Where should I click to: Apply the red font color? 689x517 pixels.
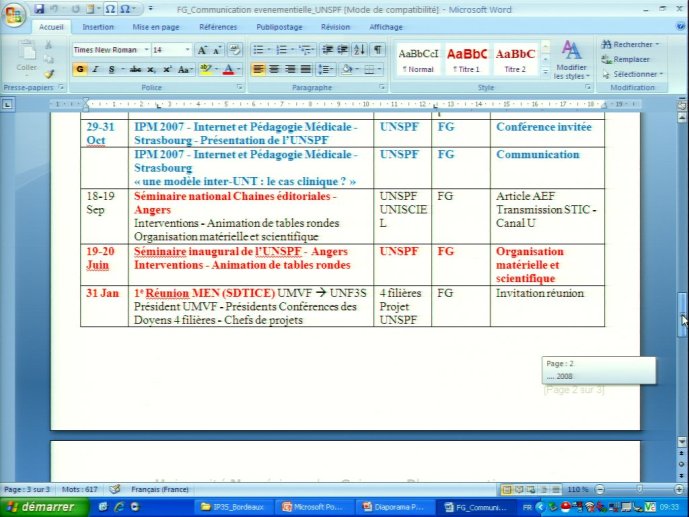click(x=228, y=69)
